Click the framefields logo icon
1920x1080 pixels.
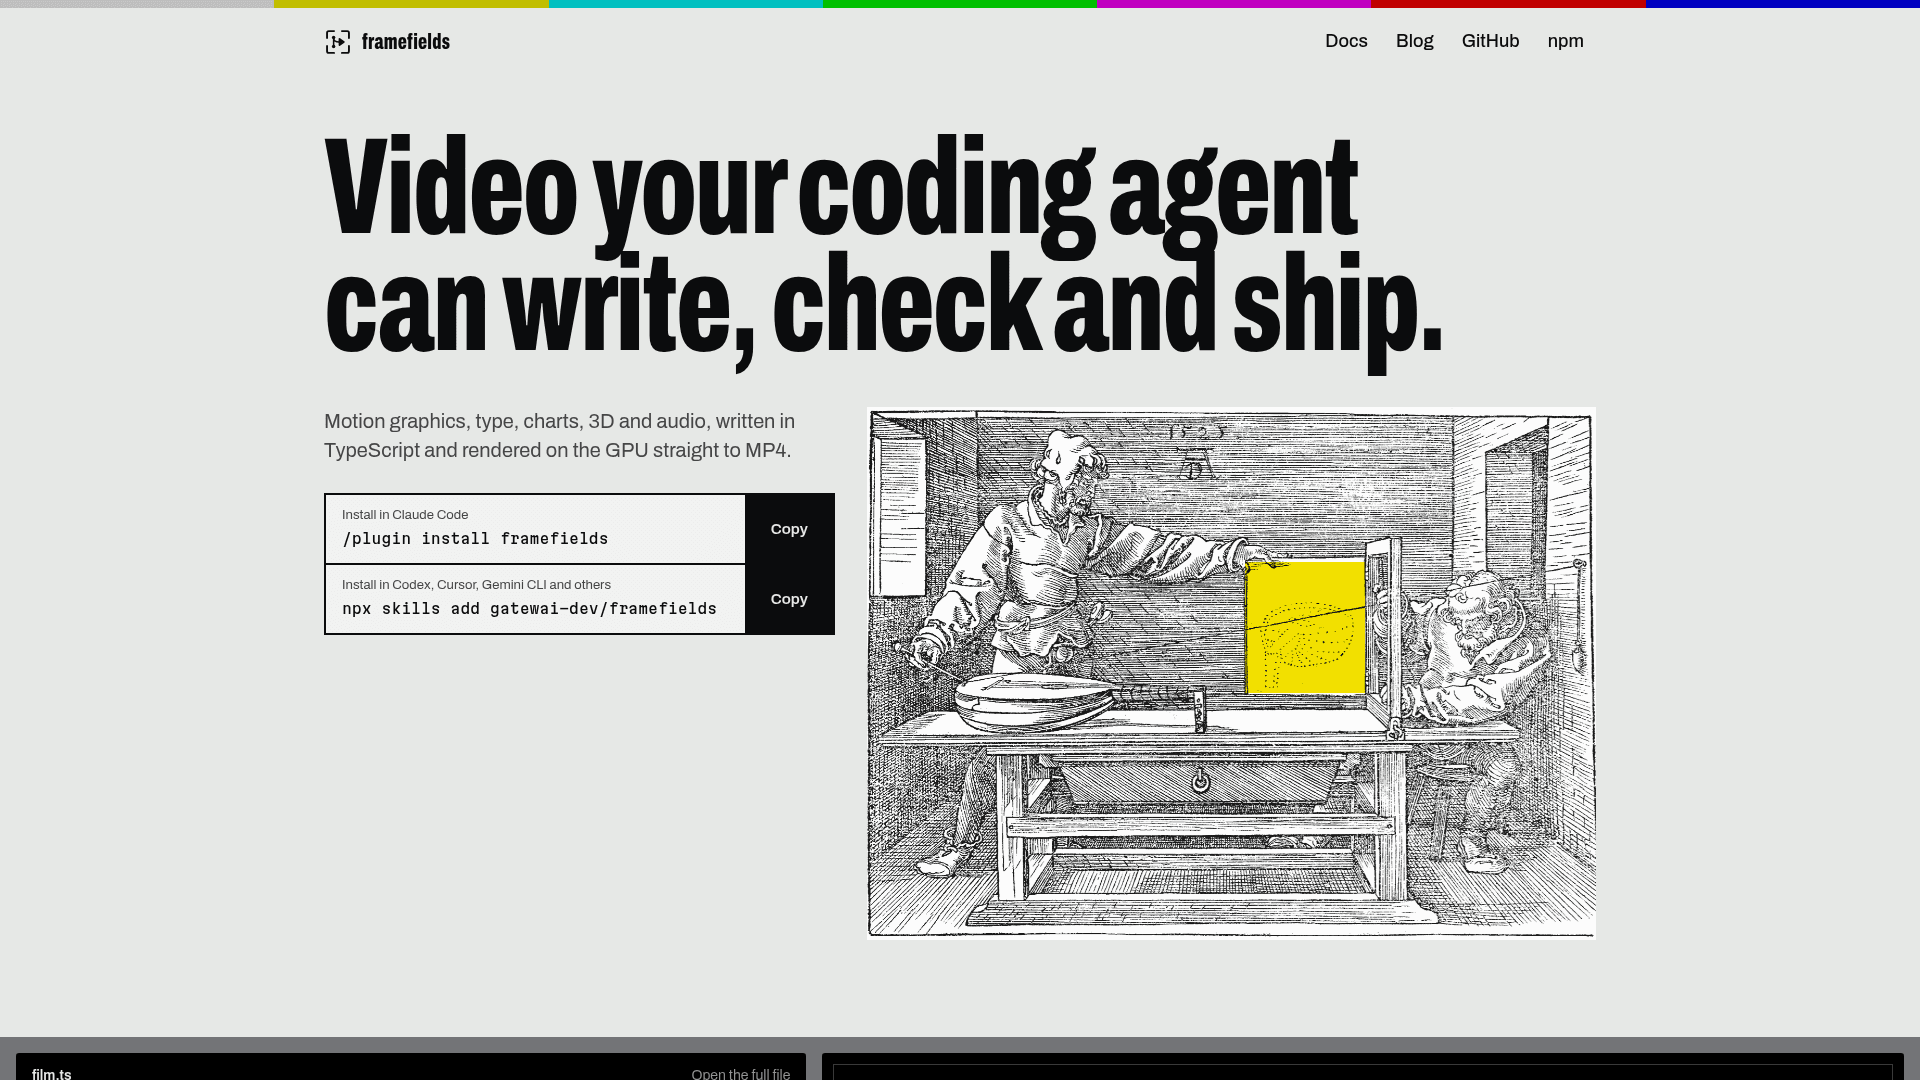tap(338, 42)
